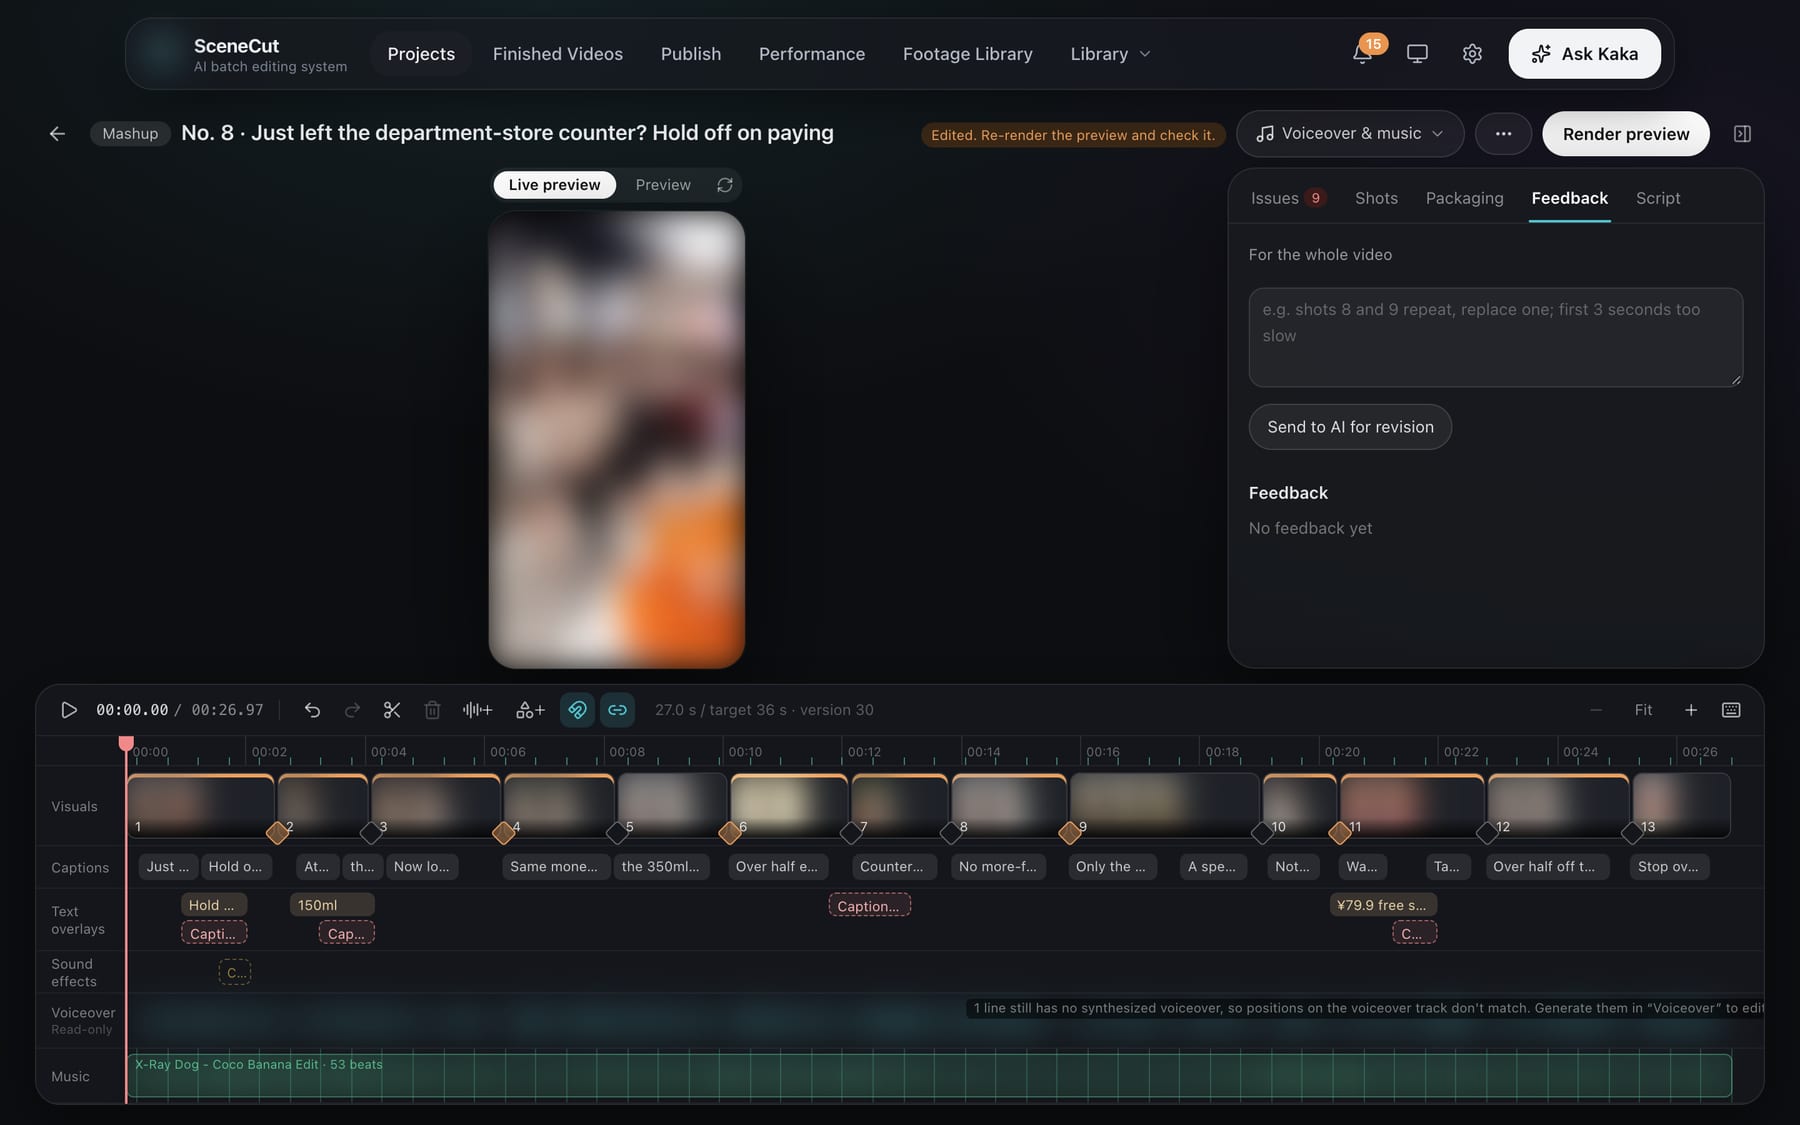Focus the whole-video feedback text box
The height and width of the screenshot is (1125, 1800).
click(1495, 337)
